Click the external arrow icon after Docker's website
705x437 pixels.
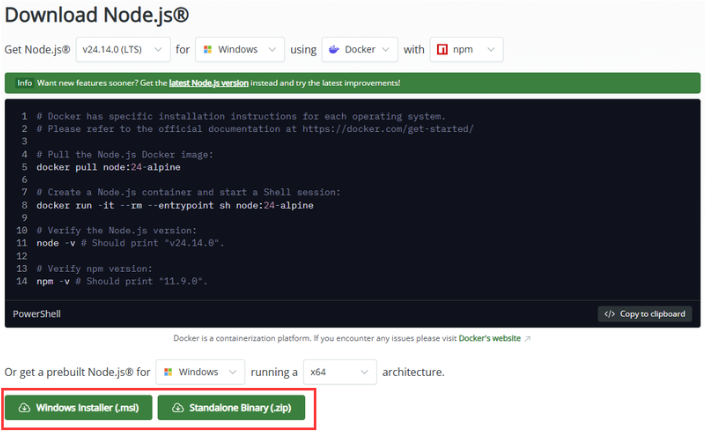[x=527, y=339]
